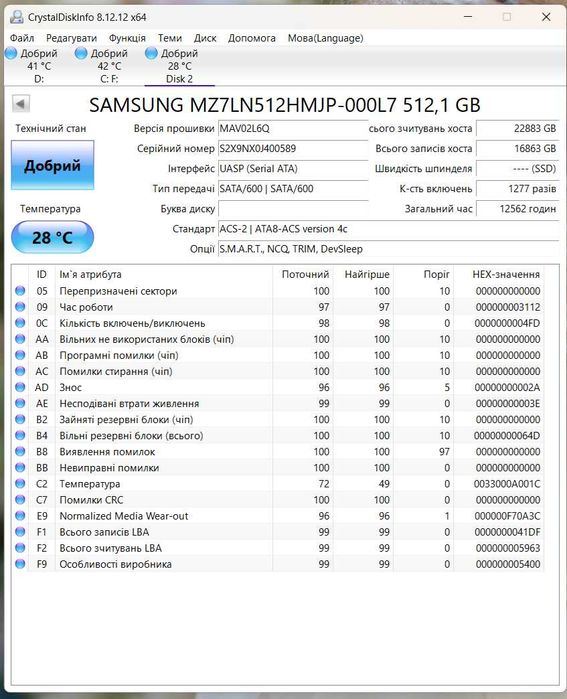This screenshot has height=699, width=567.
Task: Click the Найгірше column header
Action: [363, 274]
